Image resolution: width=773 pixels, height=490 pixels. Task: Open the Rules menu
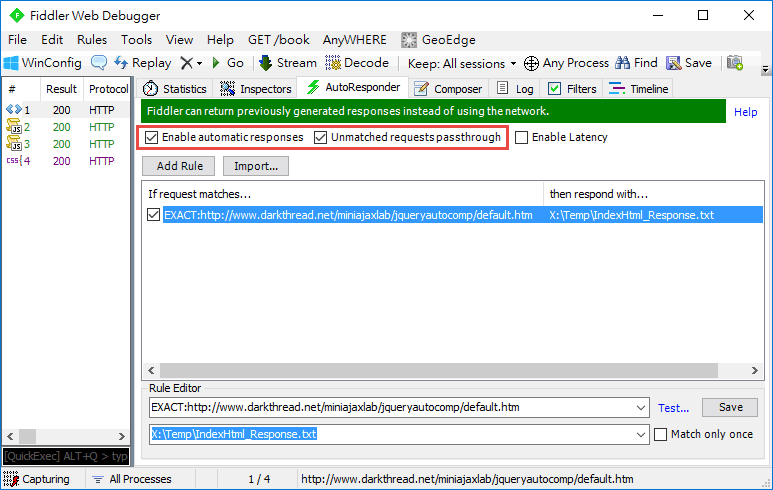coord(92,40)
